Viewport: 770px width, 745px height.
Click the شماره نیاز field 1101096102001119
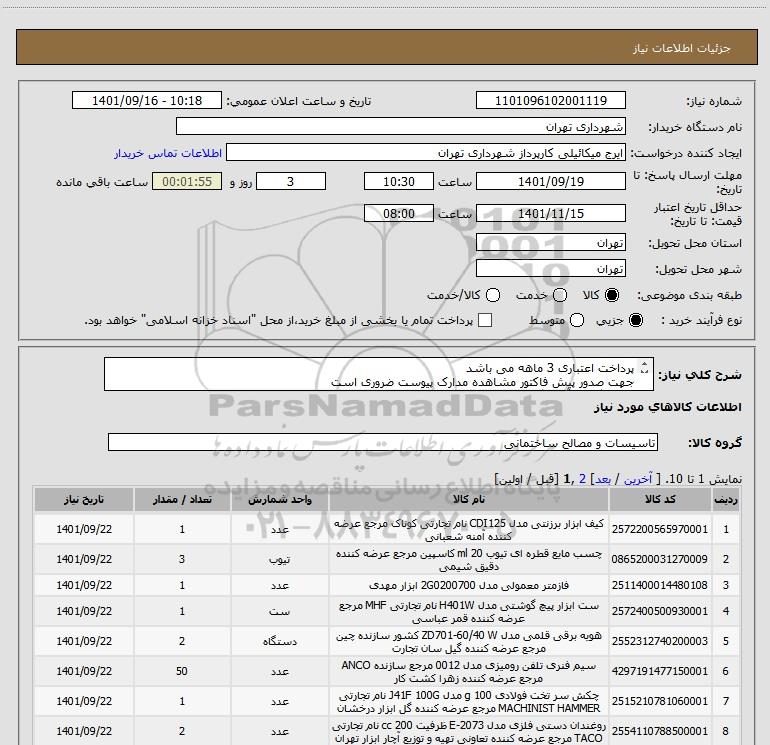[550, 100]
